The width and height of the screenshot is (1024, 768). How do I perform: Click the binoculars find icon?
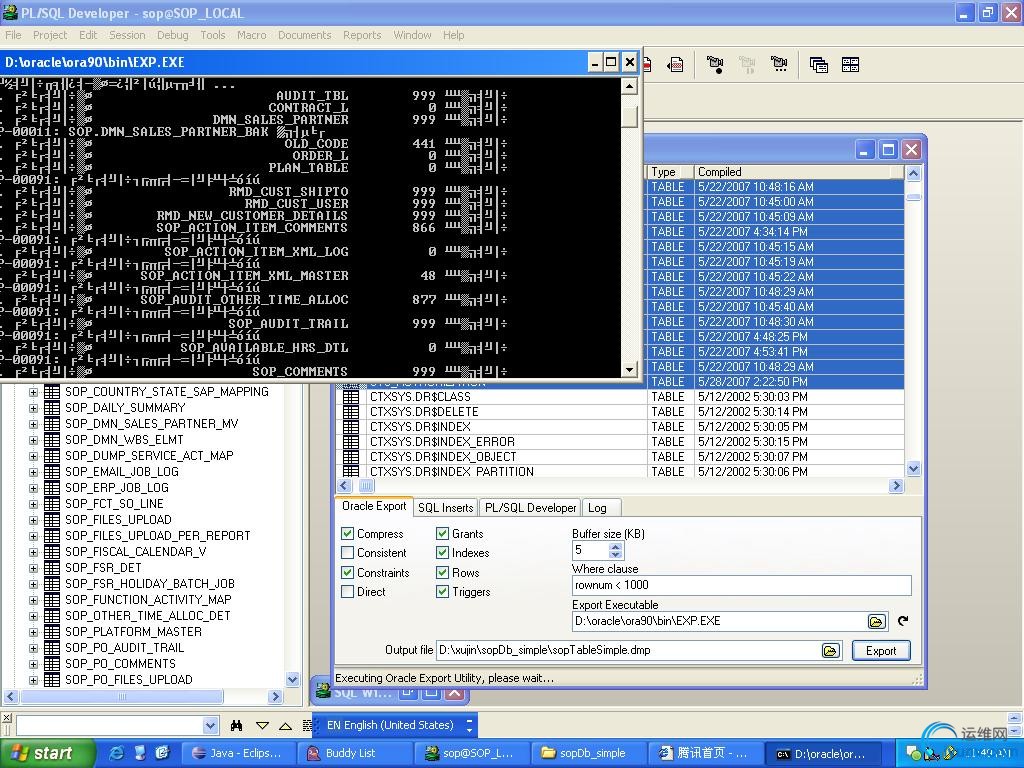[236, 726]
